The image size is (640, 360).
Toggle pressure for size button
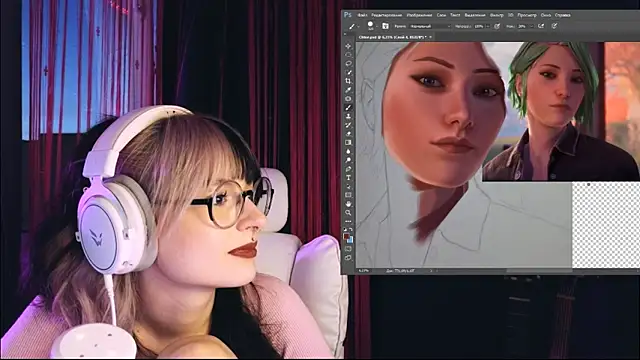pyautogui.click(x=554, y=26)
